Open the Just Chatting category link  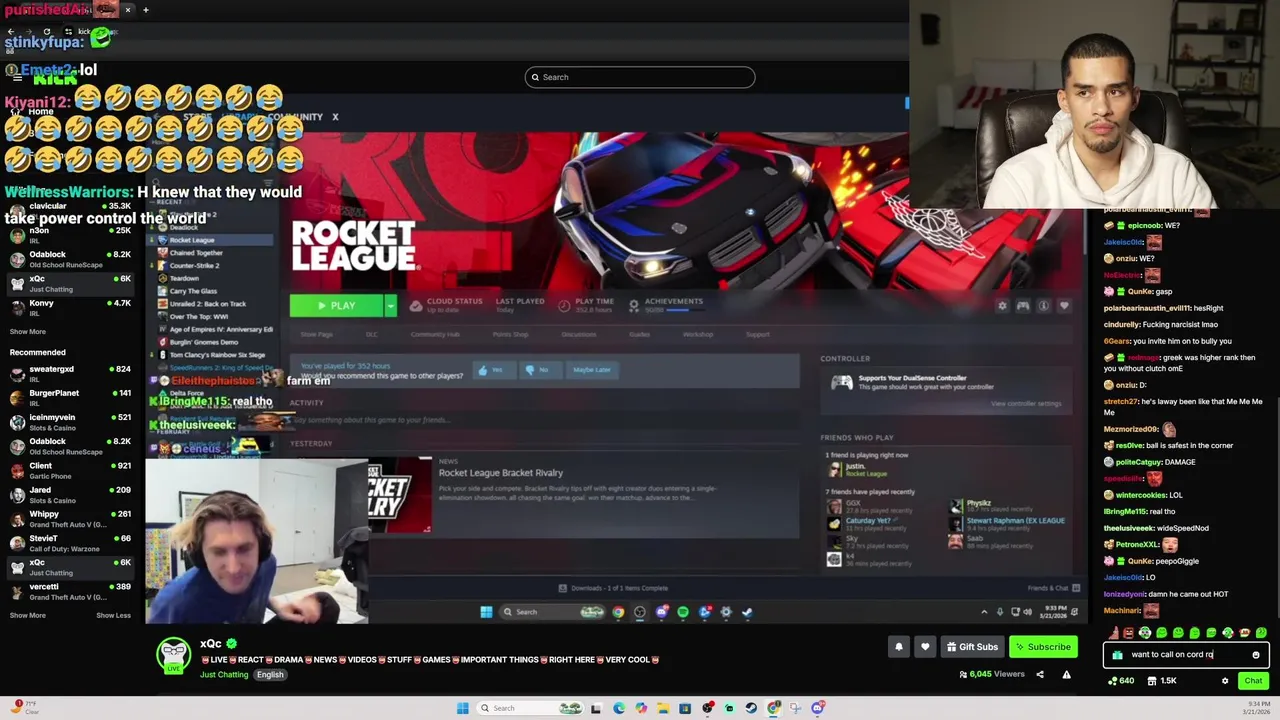coord(224,675)
